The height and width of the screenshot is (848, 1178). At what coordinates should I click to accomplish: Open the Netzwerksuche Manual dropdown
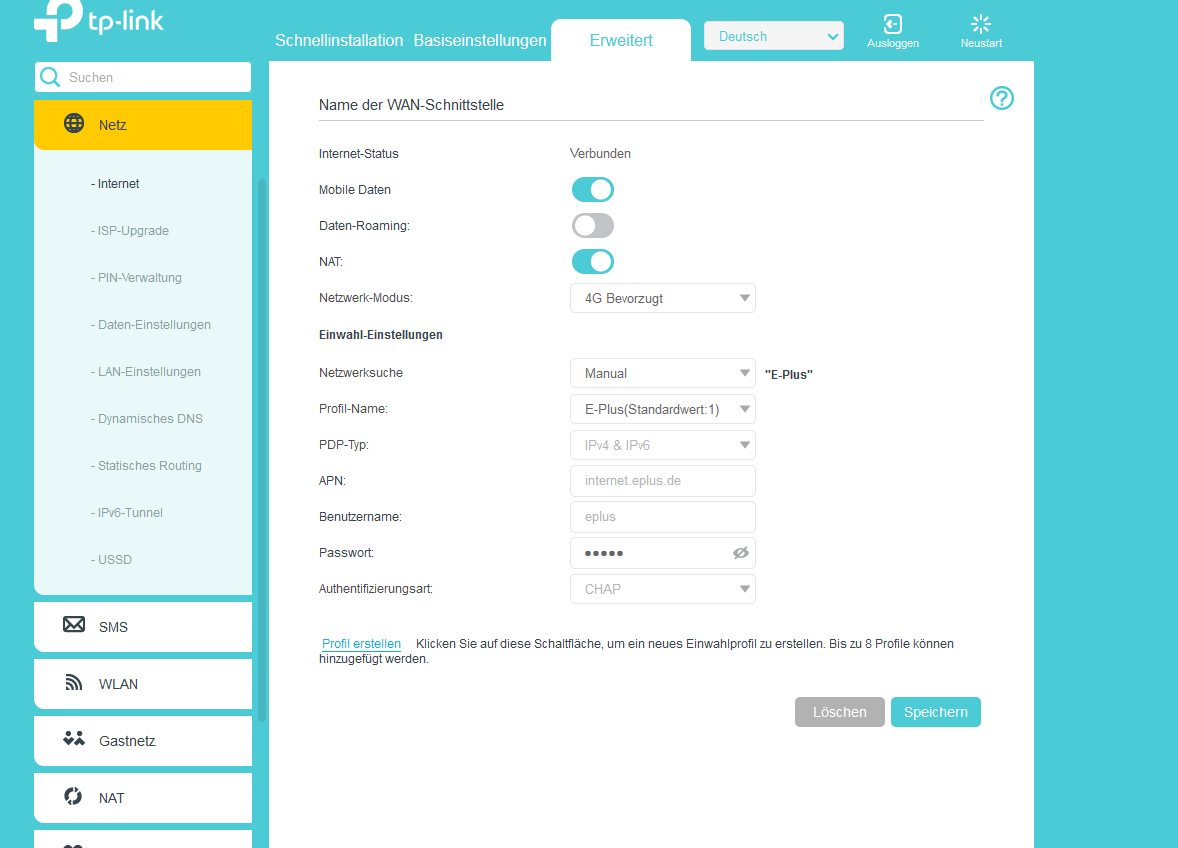[x=663, y=373]
